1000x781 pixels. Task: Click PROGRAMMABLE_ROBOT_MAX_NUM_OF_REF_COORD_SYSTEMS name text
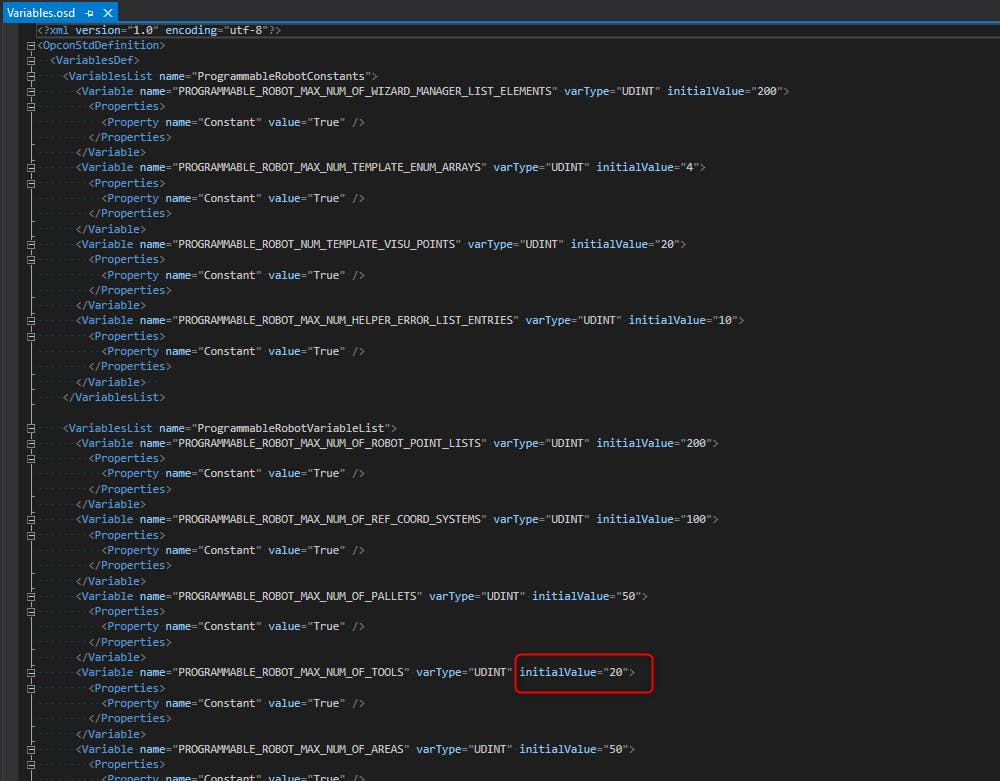(330, 519)
